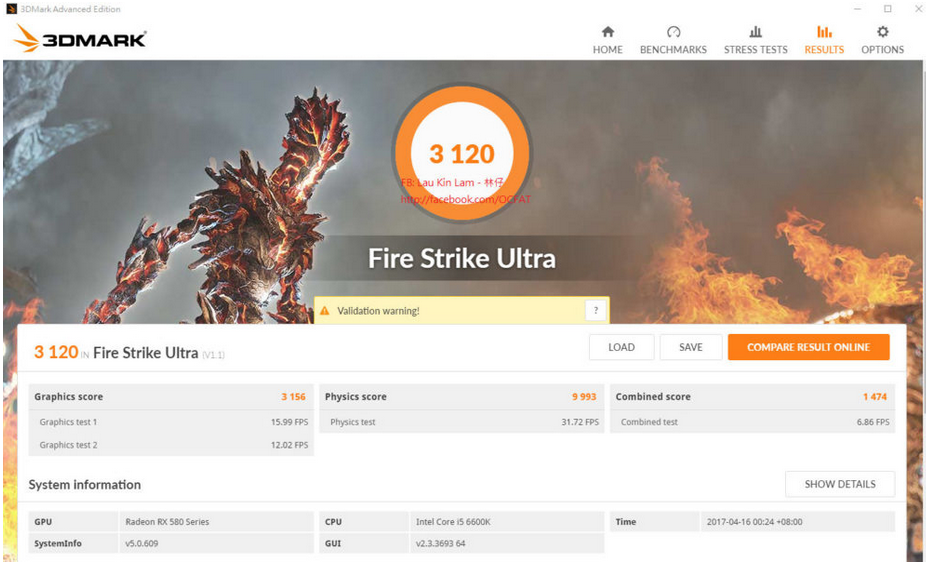Screen dimensions: 926x562
Task: Click the LOAD button
Action: coord(621,347)
